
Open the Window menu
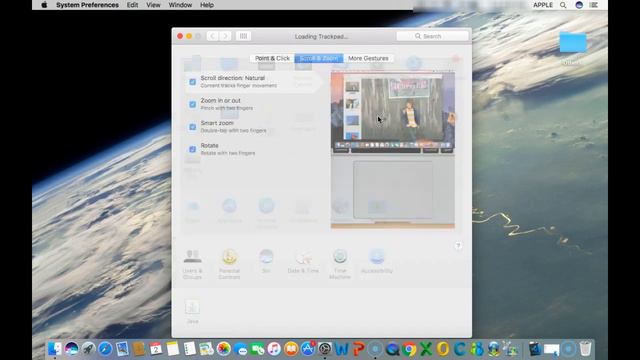tap(180, 5)
